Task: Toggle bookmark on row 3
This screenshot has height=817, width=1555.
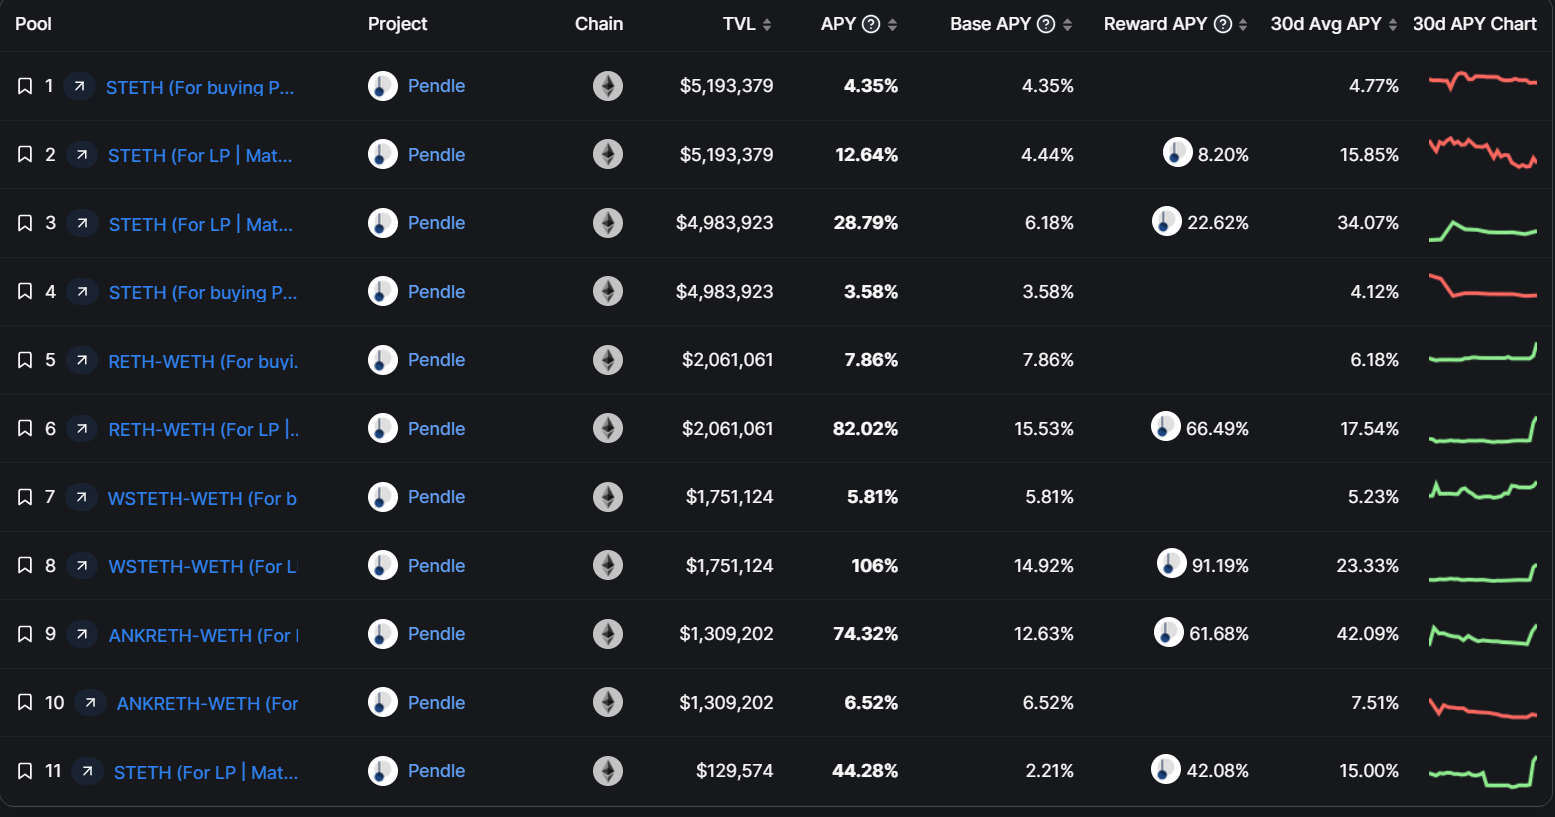Action: tap(25, 223)
